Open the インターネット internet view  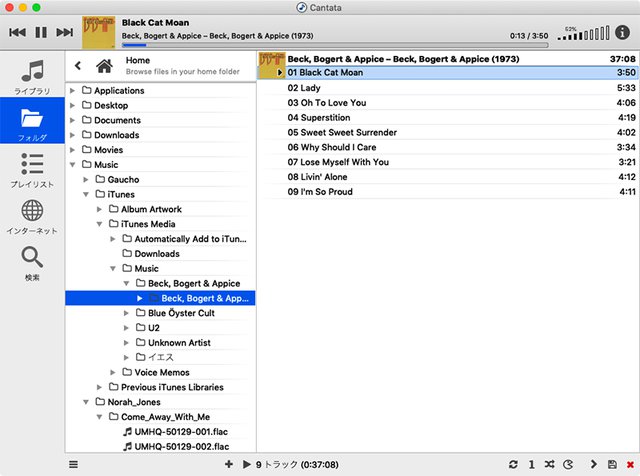click(32, 217)
